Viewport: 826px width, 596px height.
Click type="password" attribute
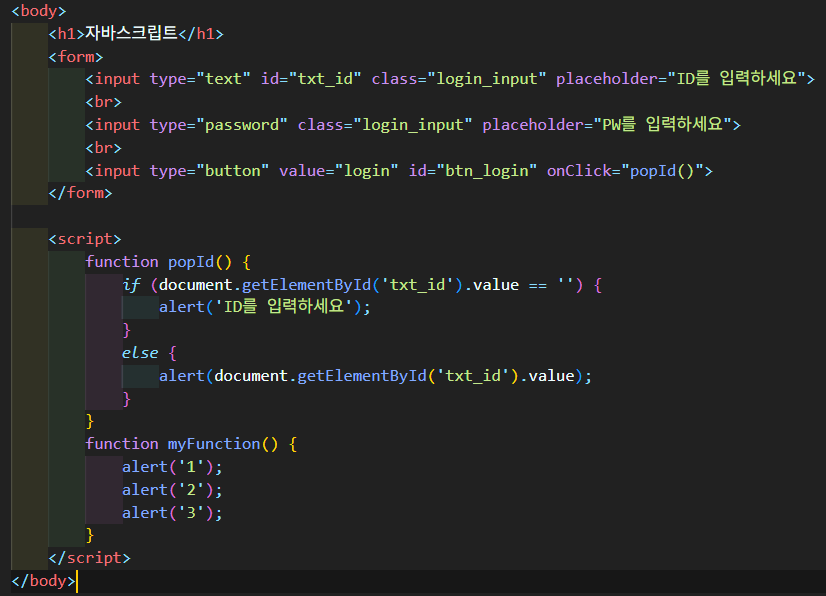click(x=219, y=125)
